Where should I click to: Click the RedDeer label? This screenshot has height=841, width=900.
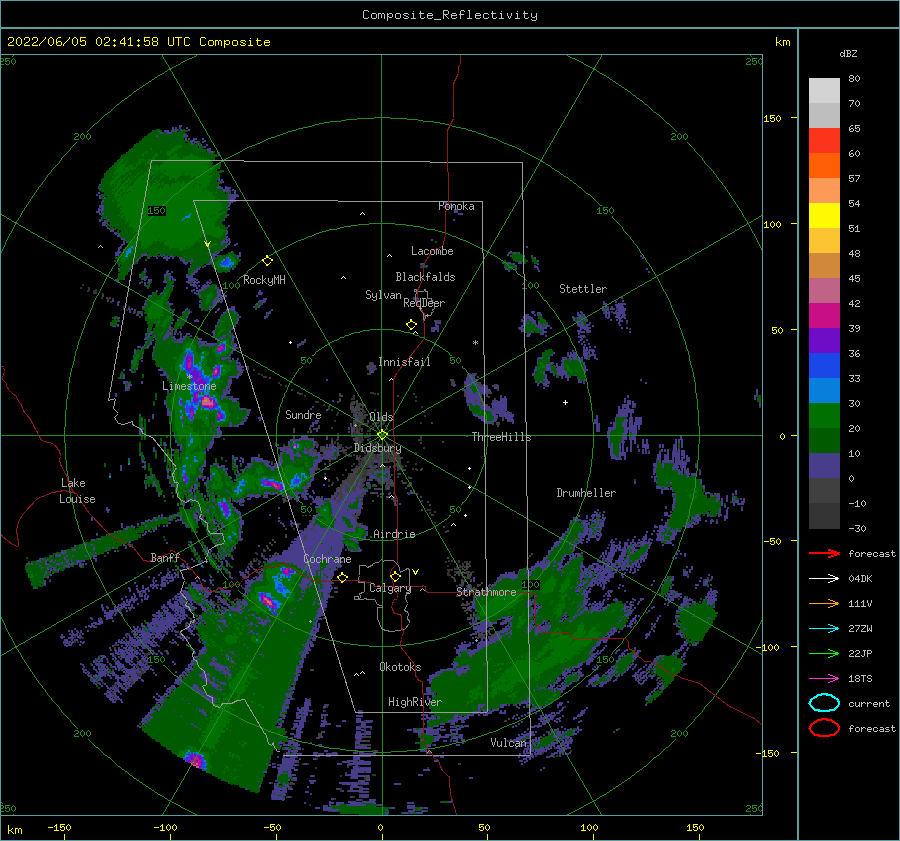pyautogui.click(x=424, y=303)
